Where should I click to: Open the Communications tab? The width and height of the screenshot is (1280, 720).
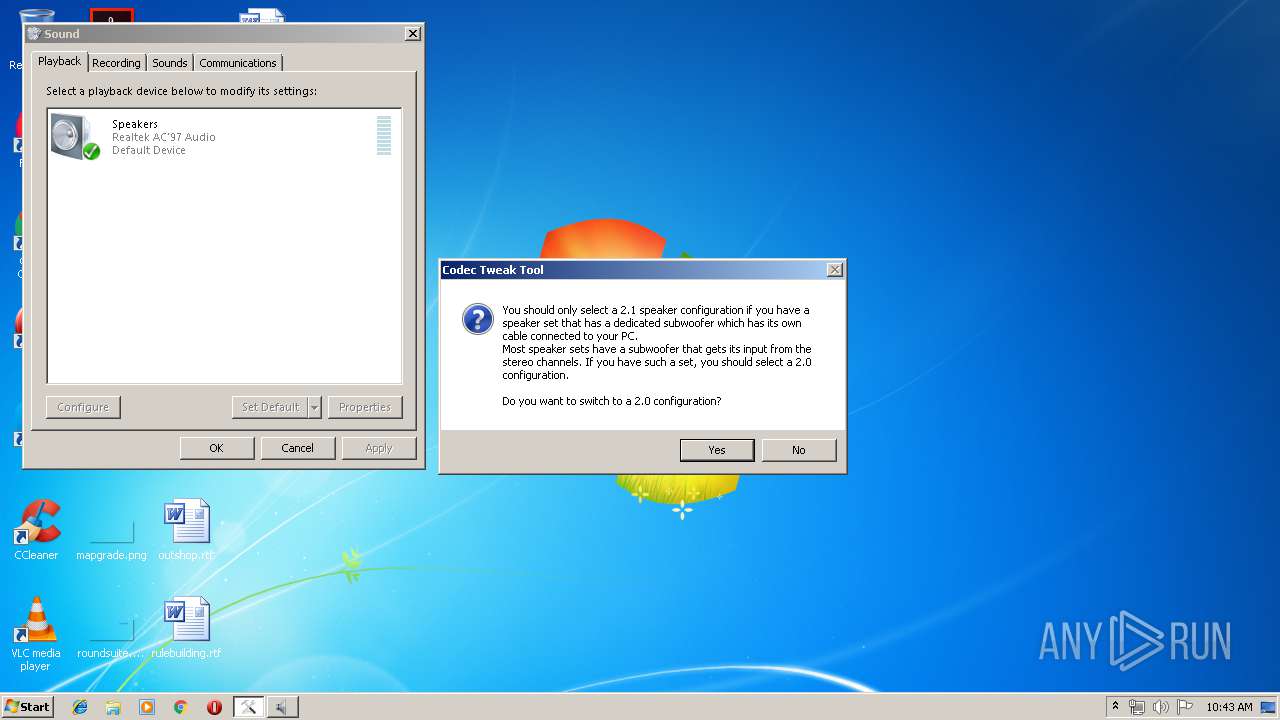237,63
